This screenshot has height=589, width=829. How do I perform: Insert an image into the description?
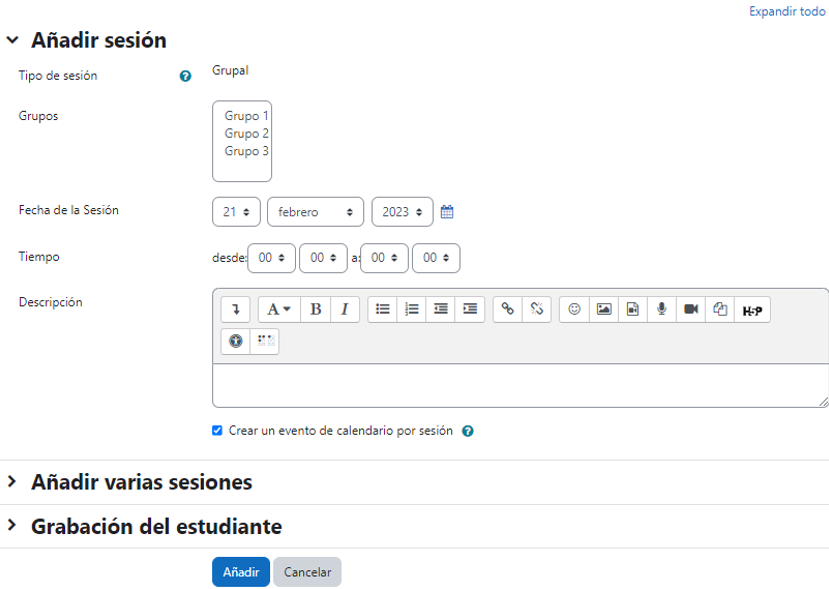(604, 309)
